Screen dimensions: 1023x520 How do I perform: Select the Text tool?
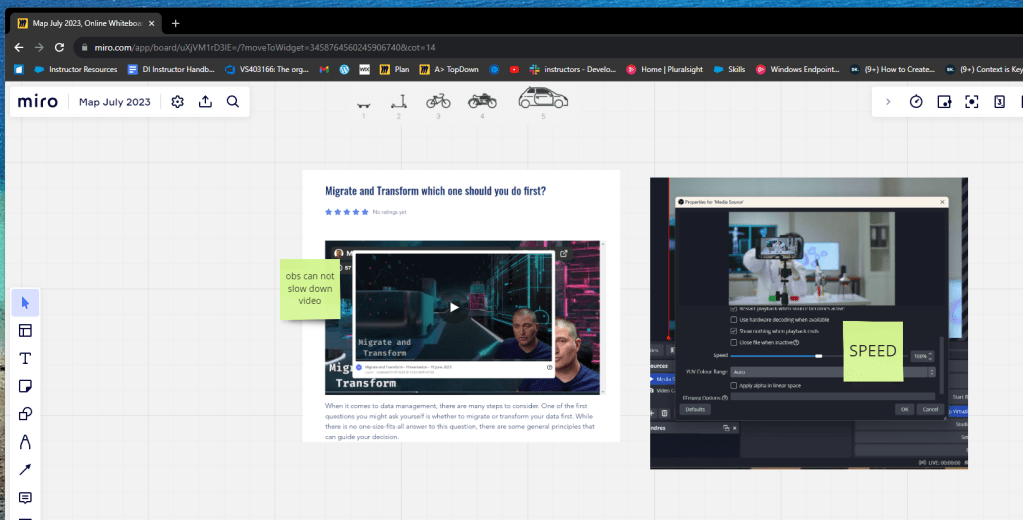coord(25,358)
